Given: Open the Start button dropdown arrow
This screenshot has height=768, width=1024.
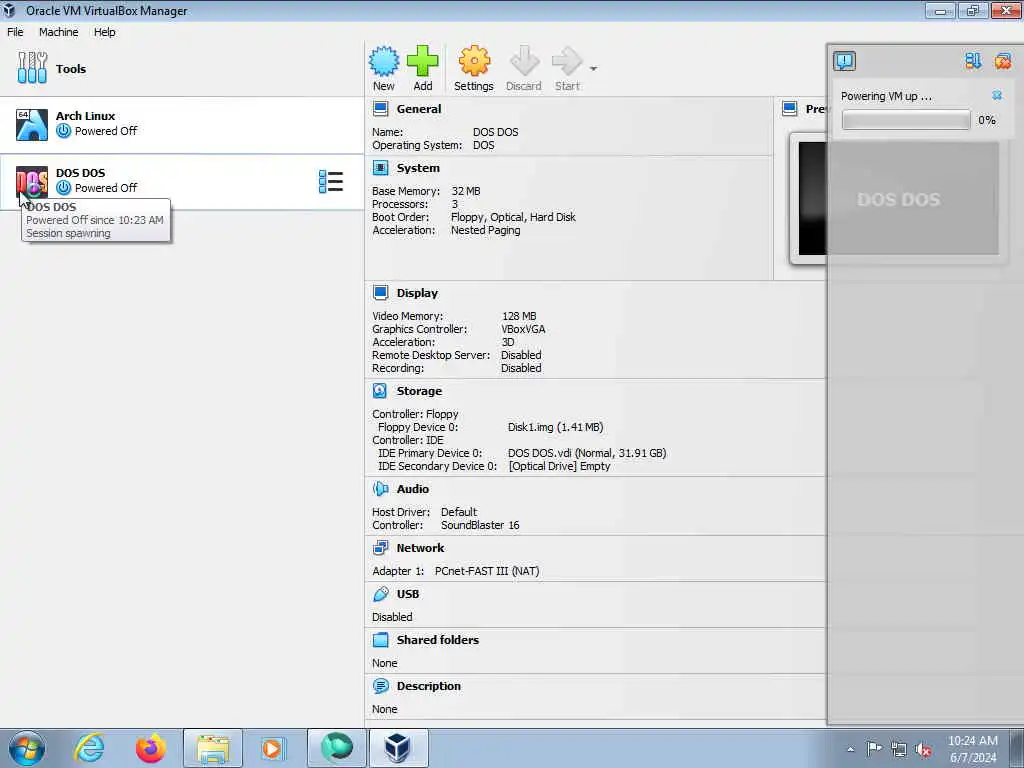Looking at the screenshot, I should pos(593,69).
